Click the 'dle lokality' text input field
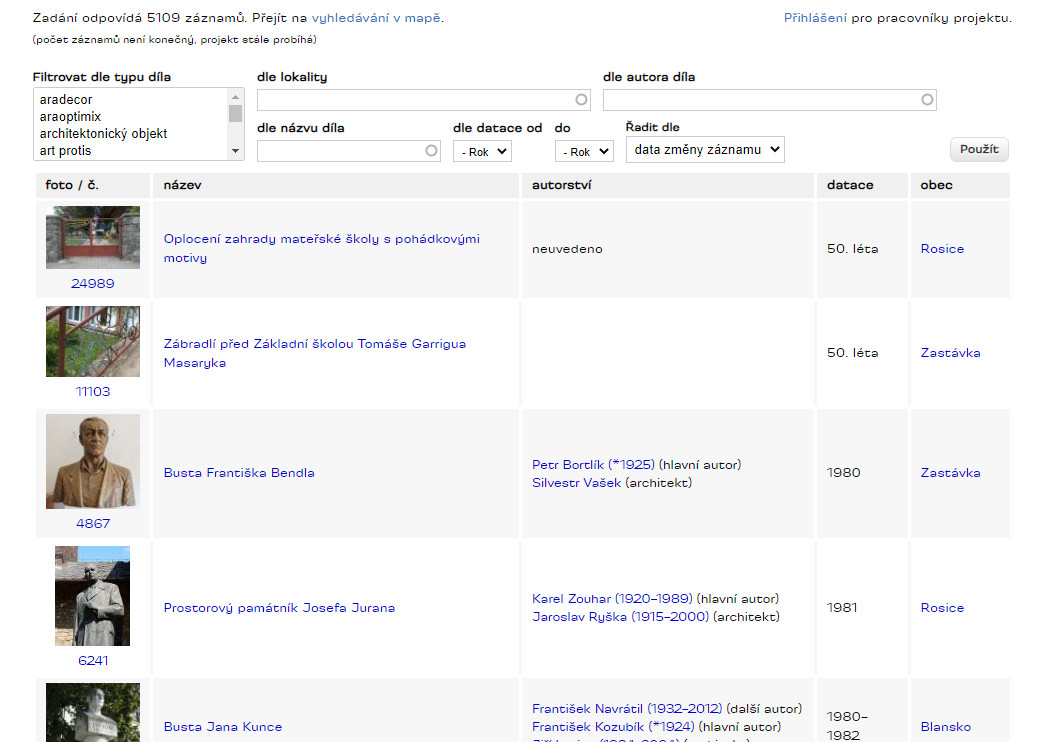This screenshot has width=1042, height=742. click(415, 100)
